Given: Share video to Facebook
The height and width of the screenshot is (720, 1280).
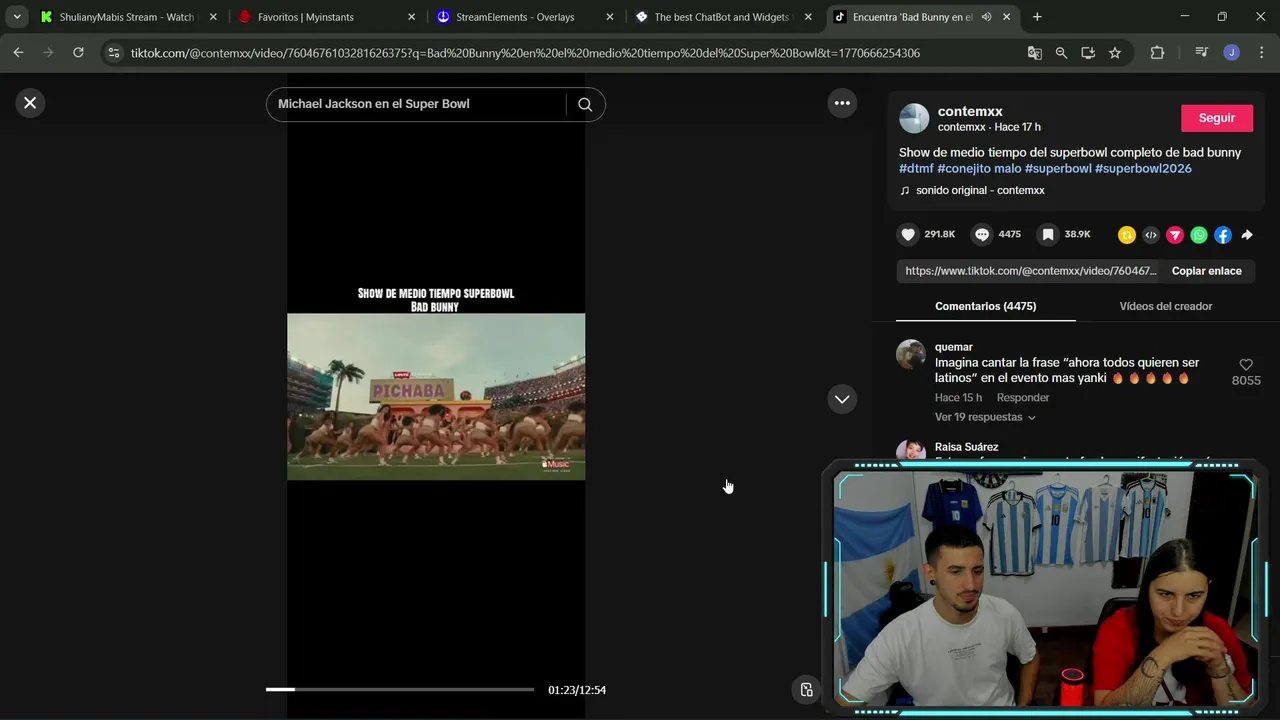Looking at the screenshot, I should tap(1223, 235).
